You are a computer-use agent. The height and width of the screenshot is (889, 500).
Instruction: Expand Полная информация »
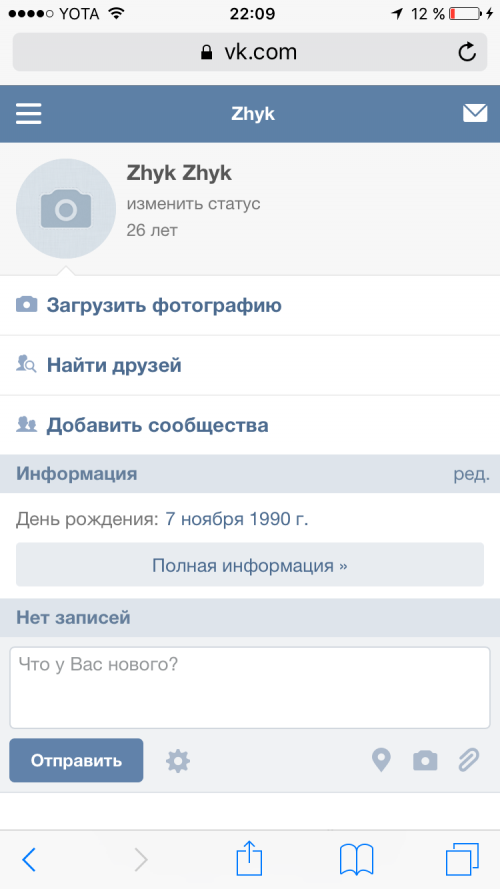pyautogui.click(x=250, y=565)
